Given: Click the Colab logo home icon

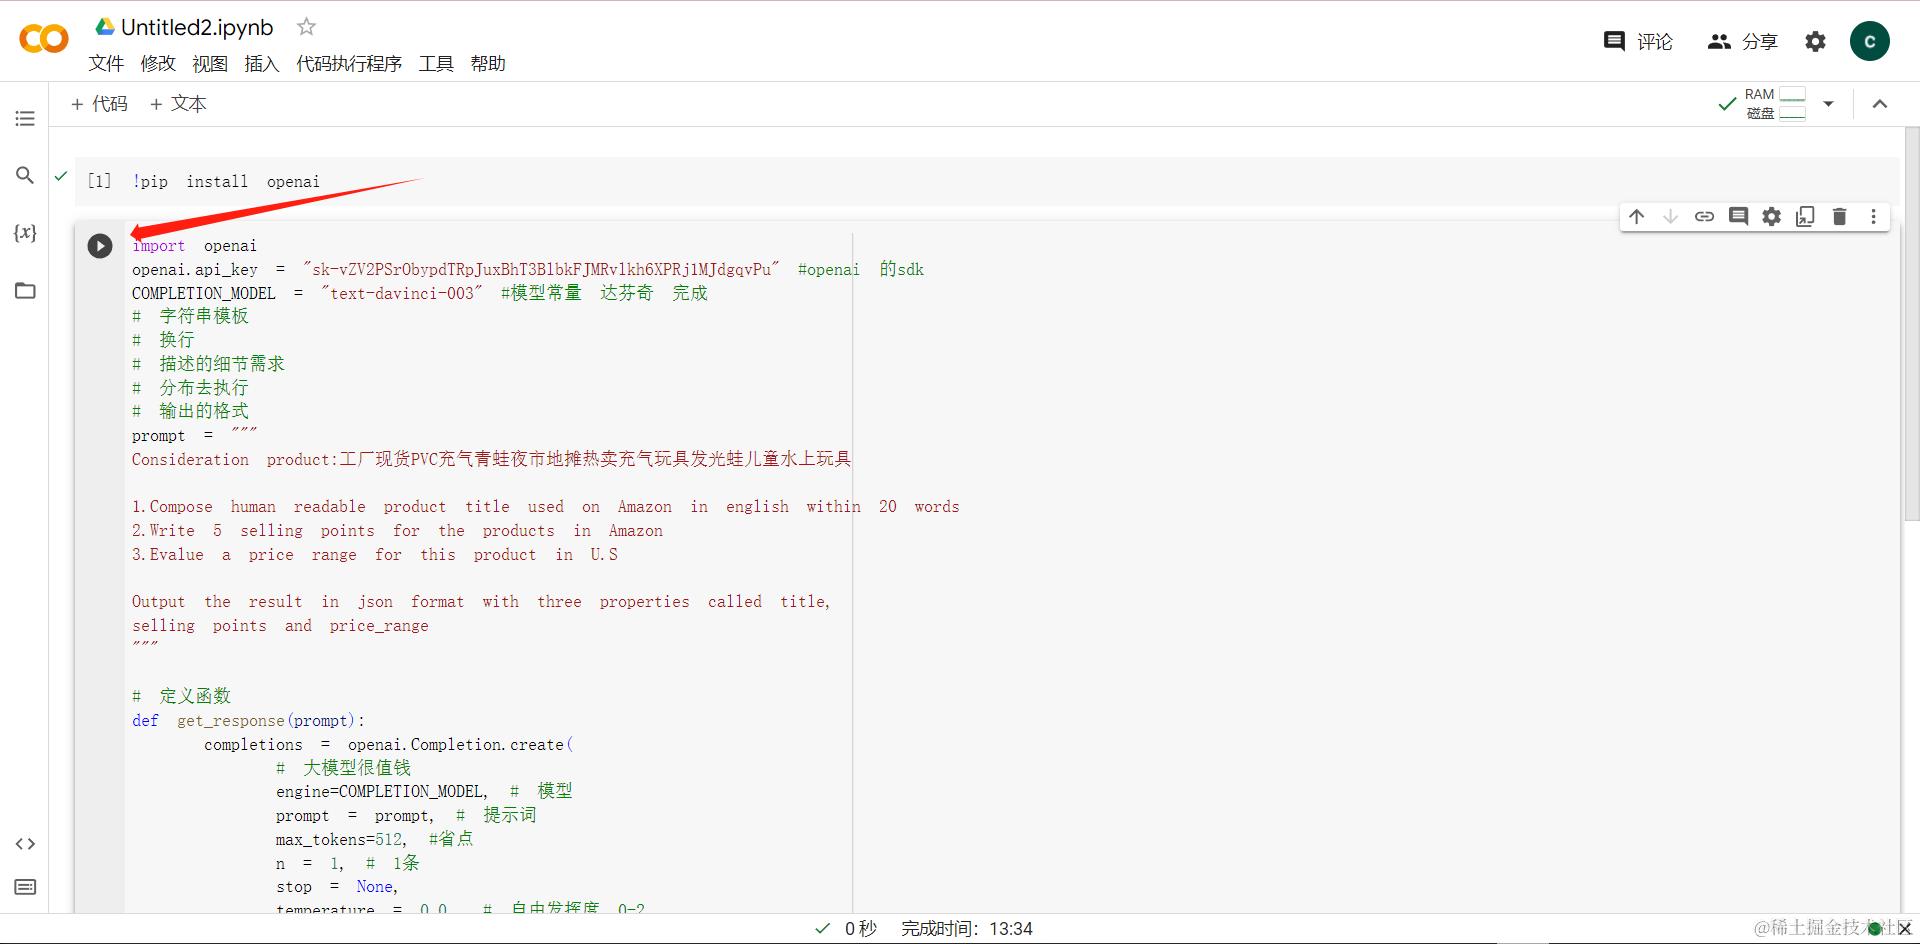Looking at the screenshot, I should point(44,39).
